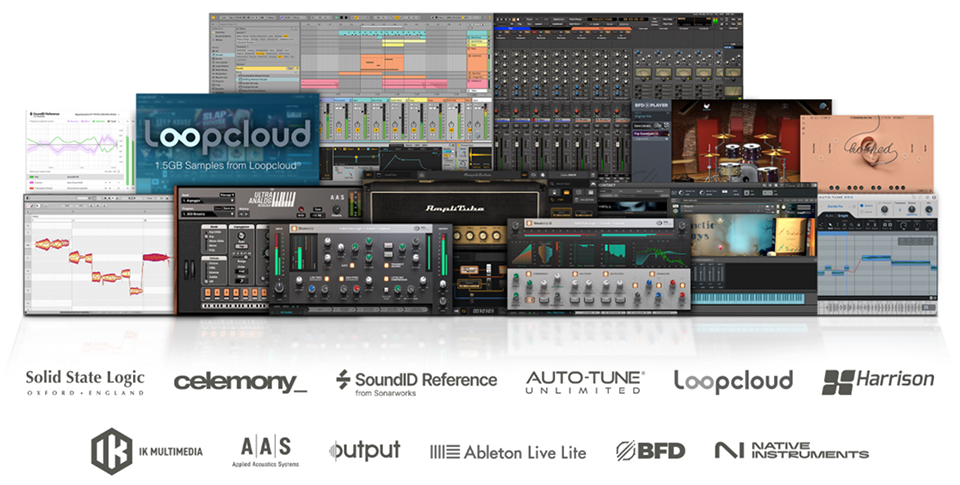
Task: Click 'Applied Acoustics Systems' caption text
Action: (266, 464)
